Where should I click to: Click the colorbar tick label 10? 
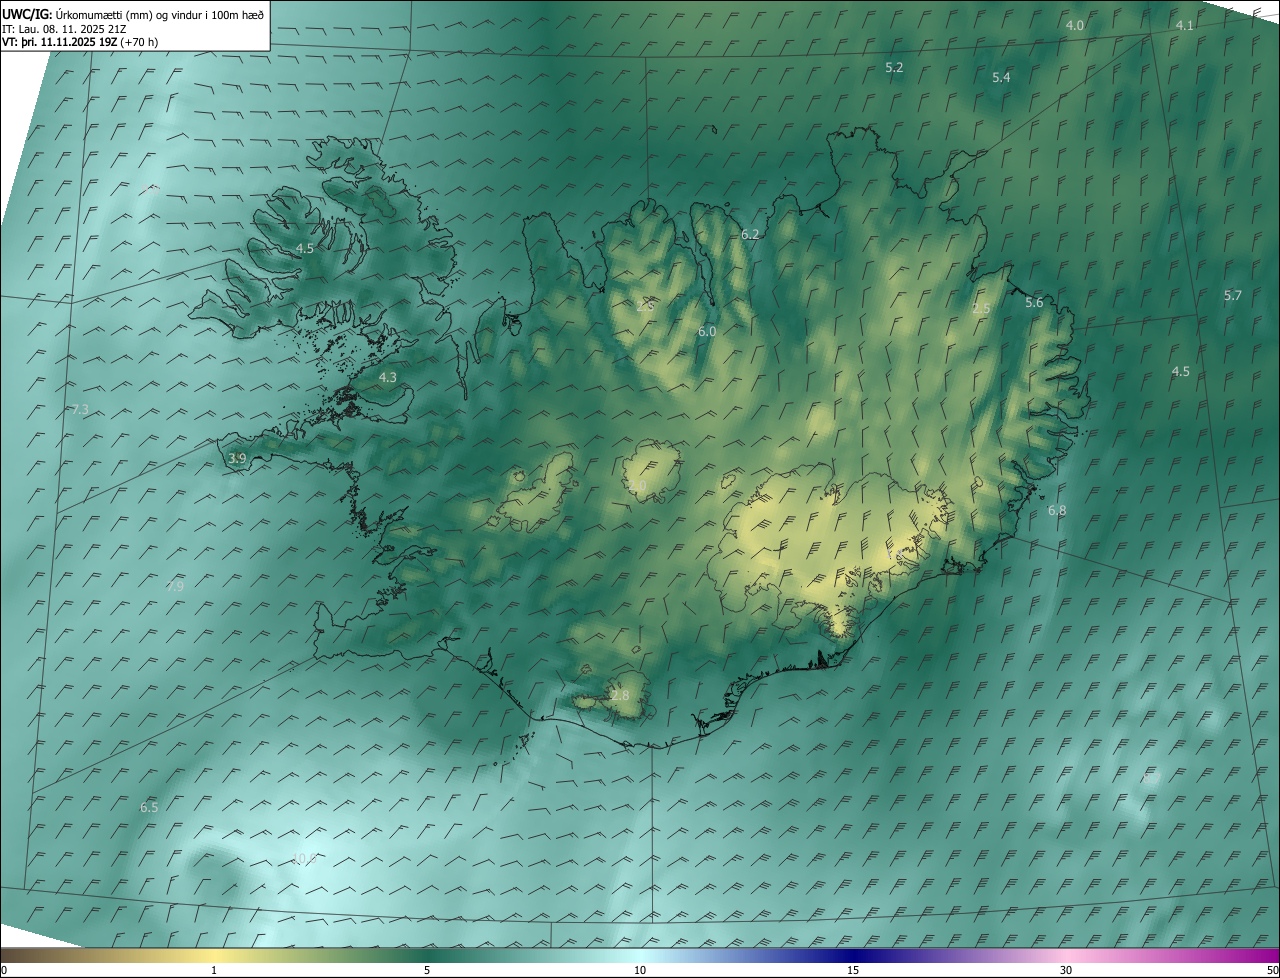(640, 970)
